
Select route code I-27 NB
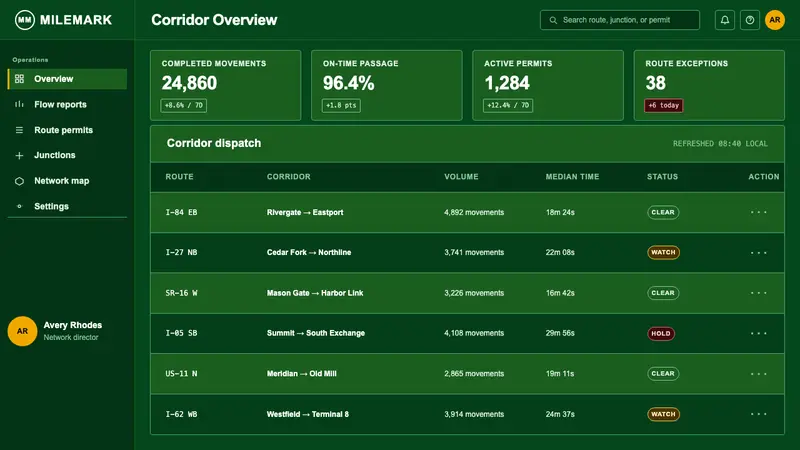[181, 253]
